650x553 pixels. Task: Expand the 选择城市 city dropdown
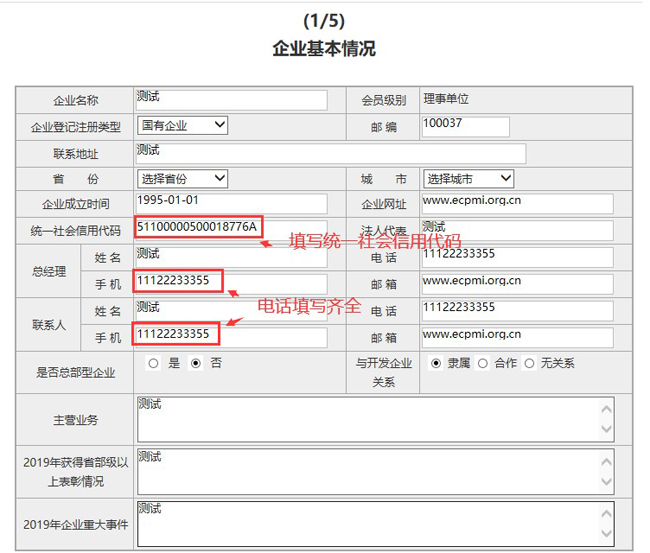[468, 179]
